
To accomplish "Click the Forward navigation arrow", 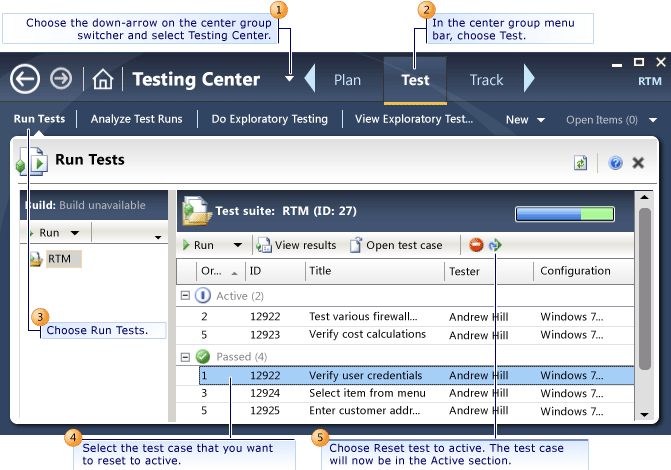I will coord(61,79).
